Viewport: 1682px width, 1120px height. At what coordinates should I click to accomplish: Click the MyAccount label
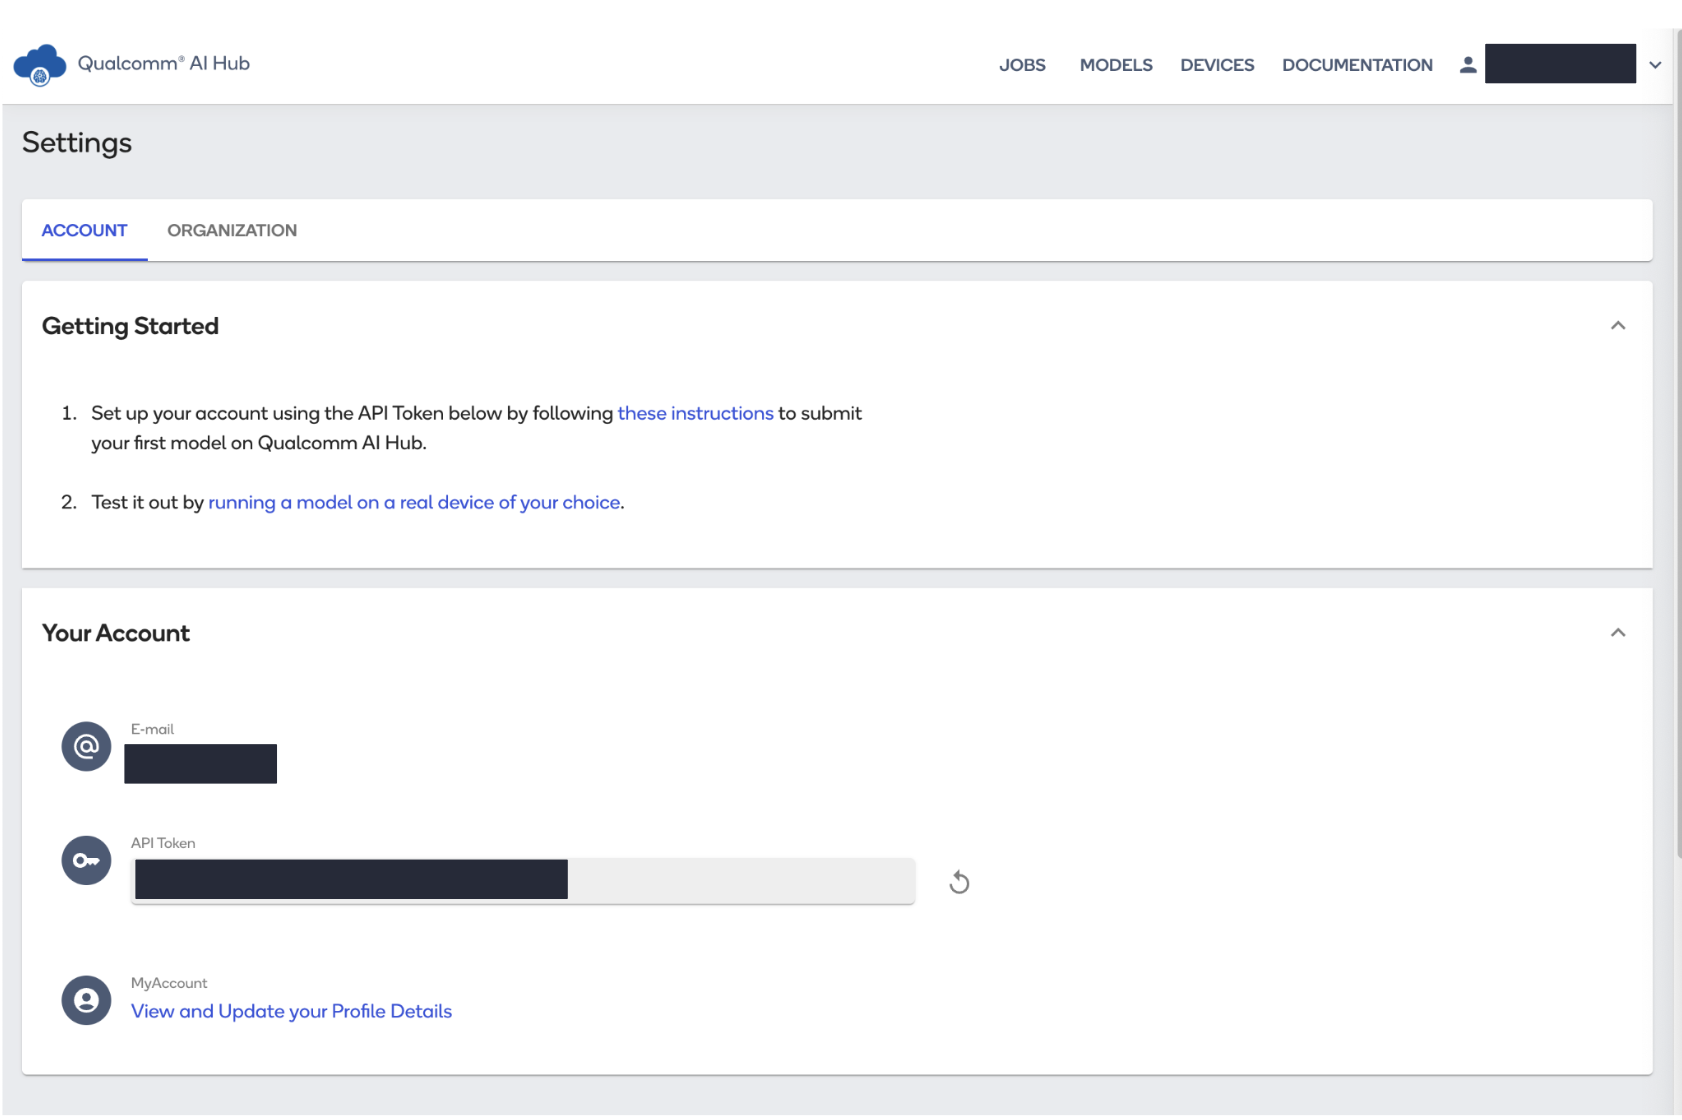pos(169,983)
